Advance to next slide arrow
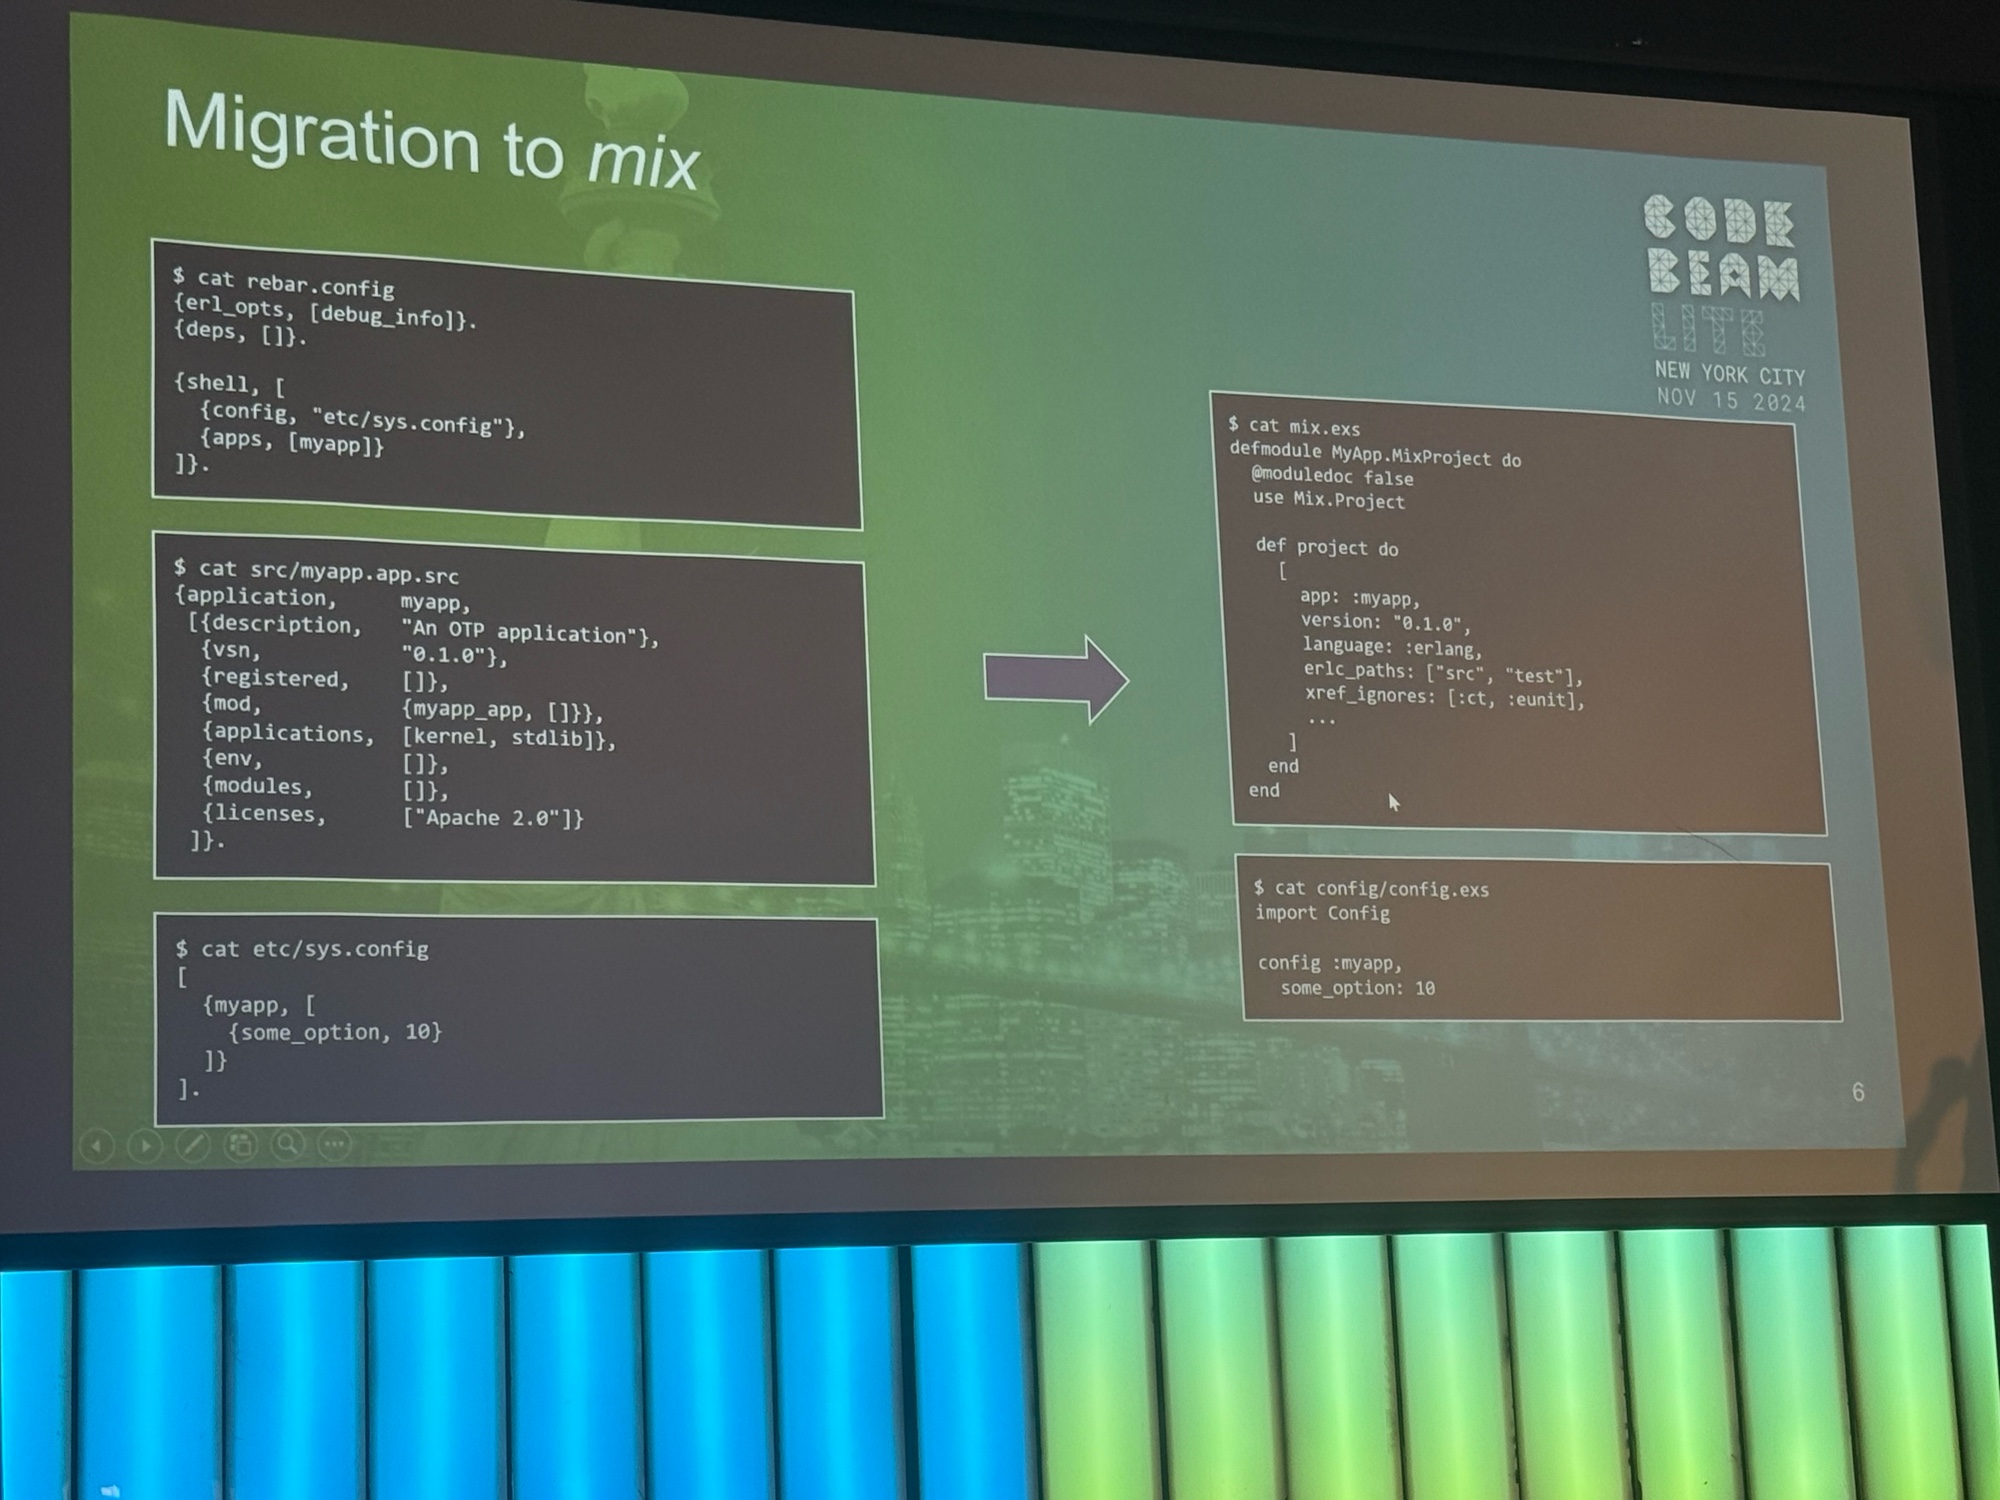2000x1500 pixels. pos(145,1145)
